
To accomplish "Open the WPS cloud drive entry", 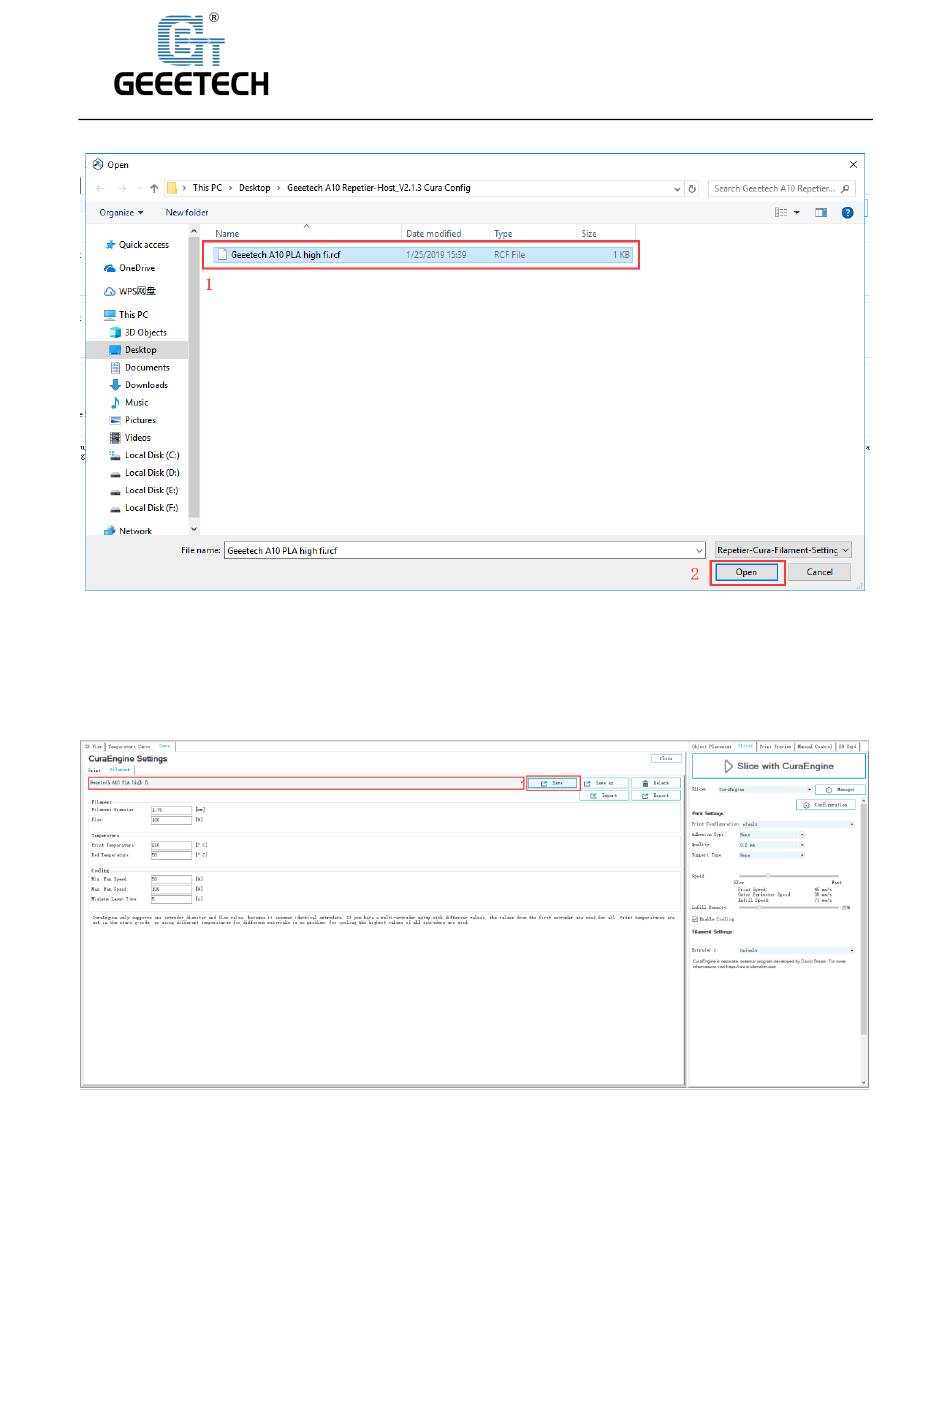I will click(x=130, y=291).
